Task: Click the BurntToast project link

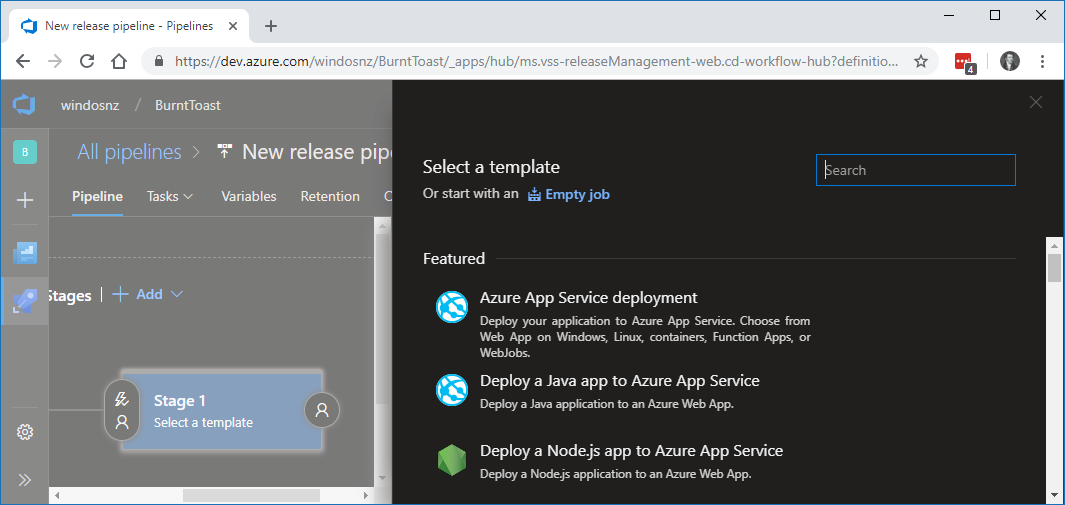Action: pyautogui.click(x=188, y=105)
